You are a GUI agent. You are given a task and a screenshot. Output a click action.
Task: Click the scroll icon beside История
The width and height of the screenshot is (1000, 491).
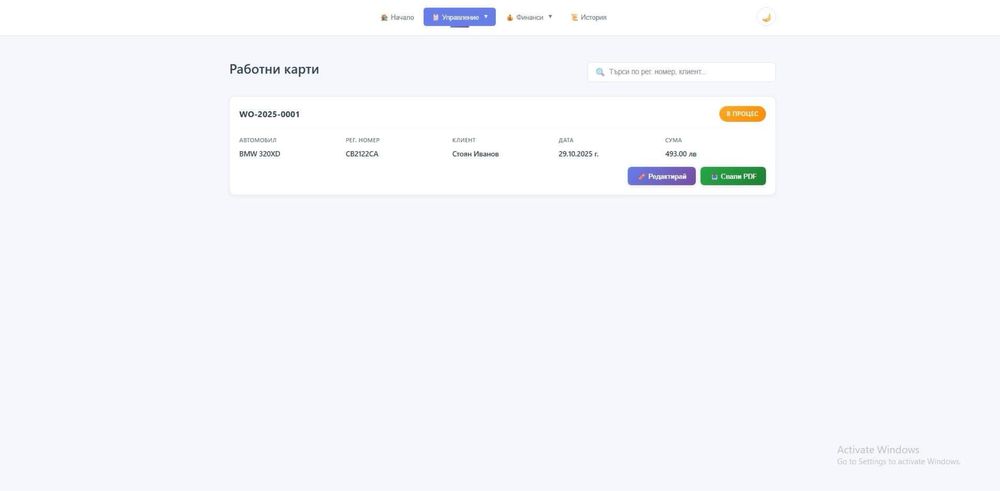pyautogui.click(x=574, y=17)
